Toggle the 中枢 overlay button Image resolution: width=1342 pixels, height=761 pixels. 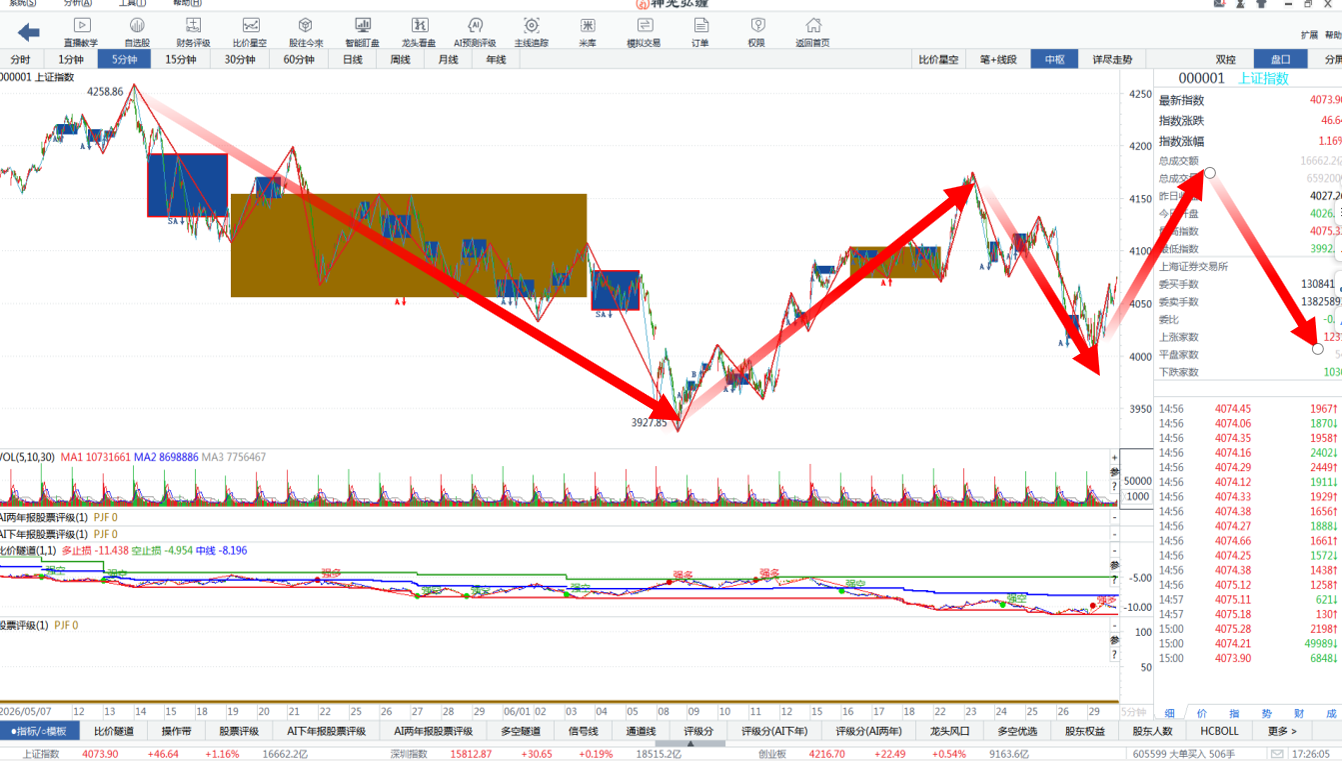[1055, 60]
